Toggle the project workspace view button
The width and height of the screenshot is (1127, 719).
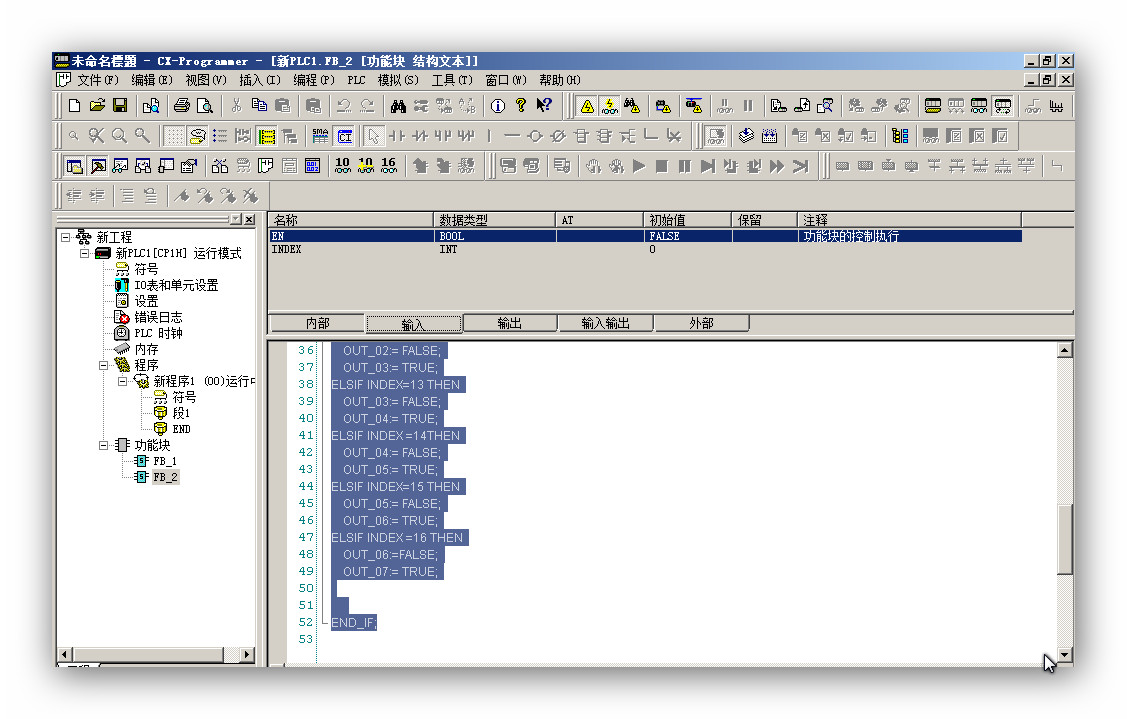tap(75, 166)
